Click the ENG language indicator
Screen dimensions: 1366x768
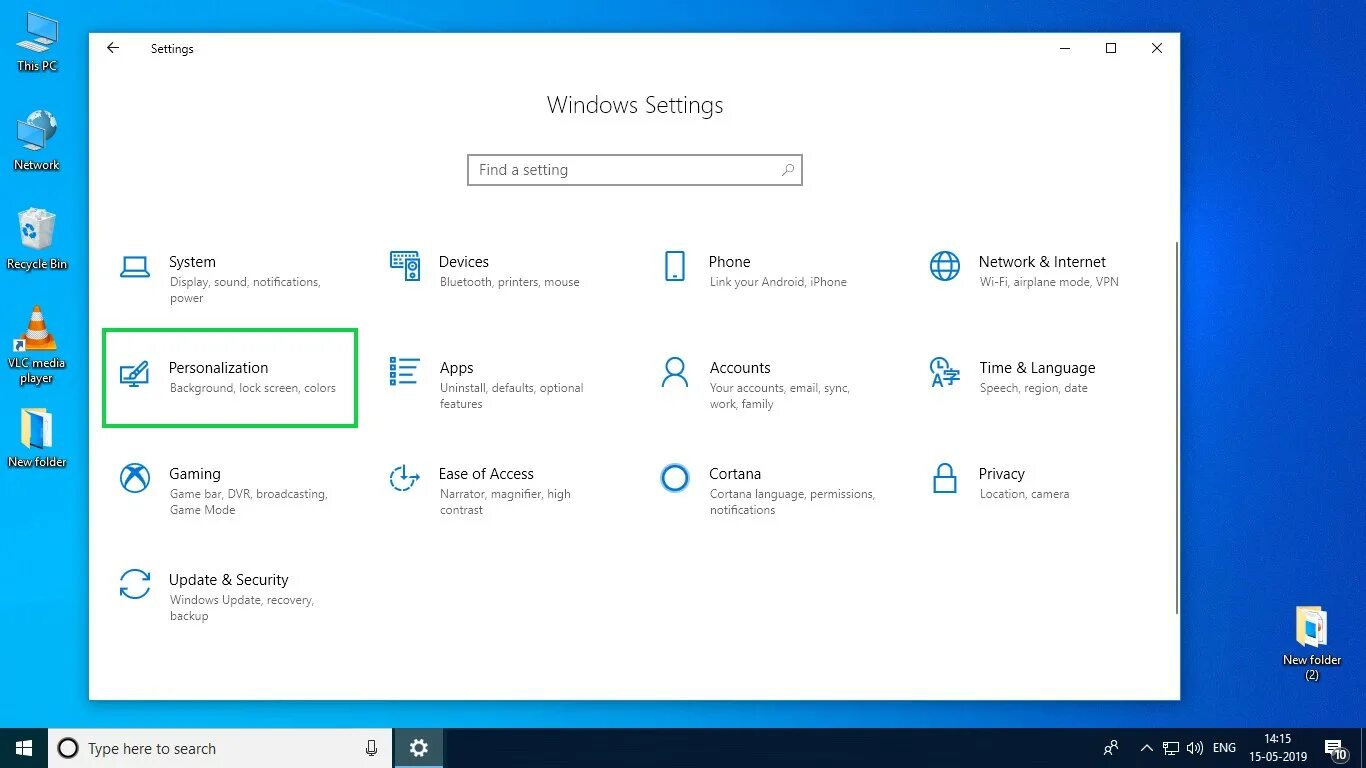[1224, 748]
